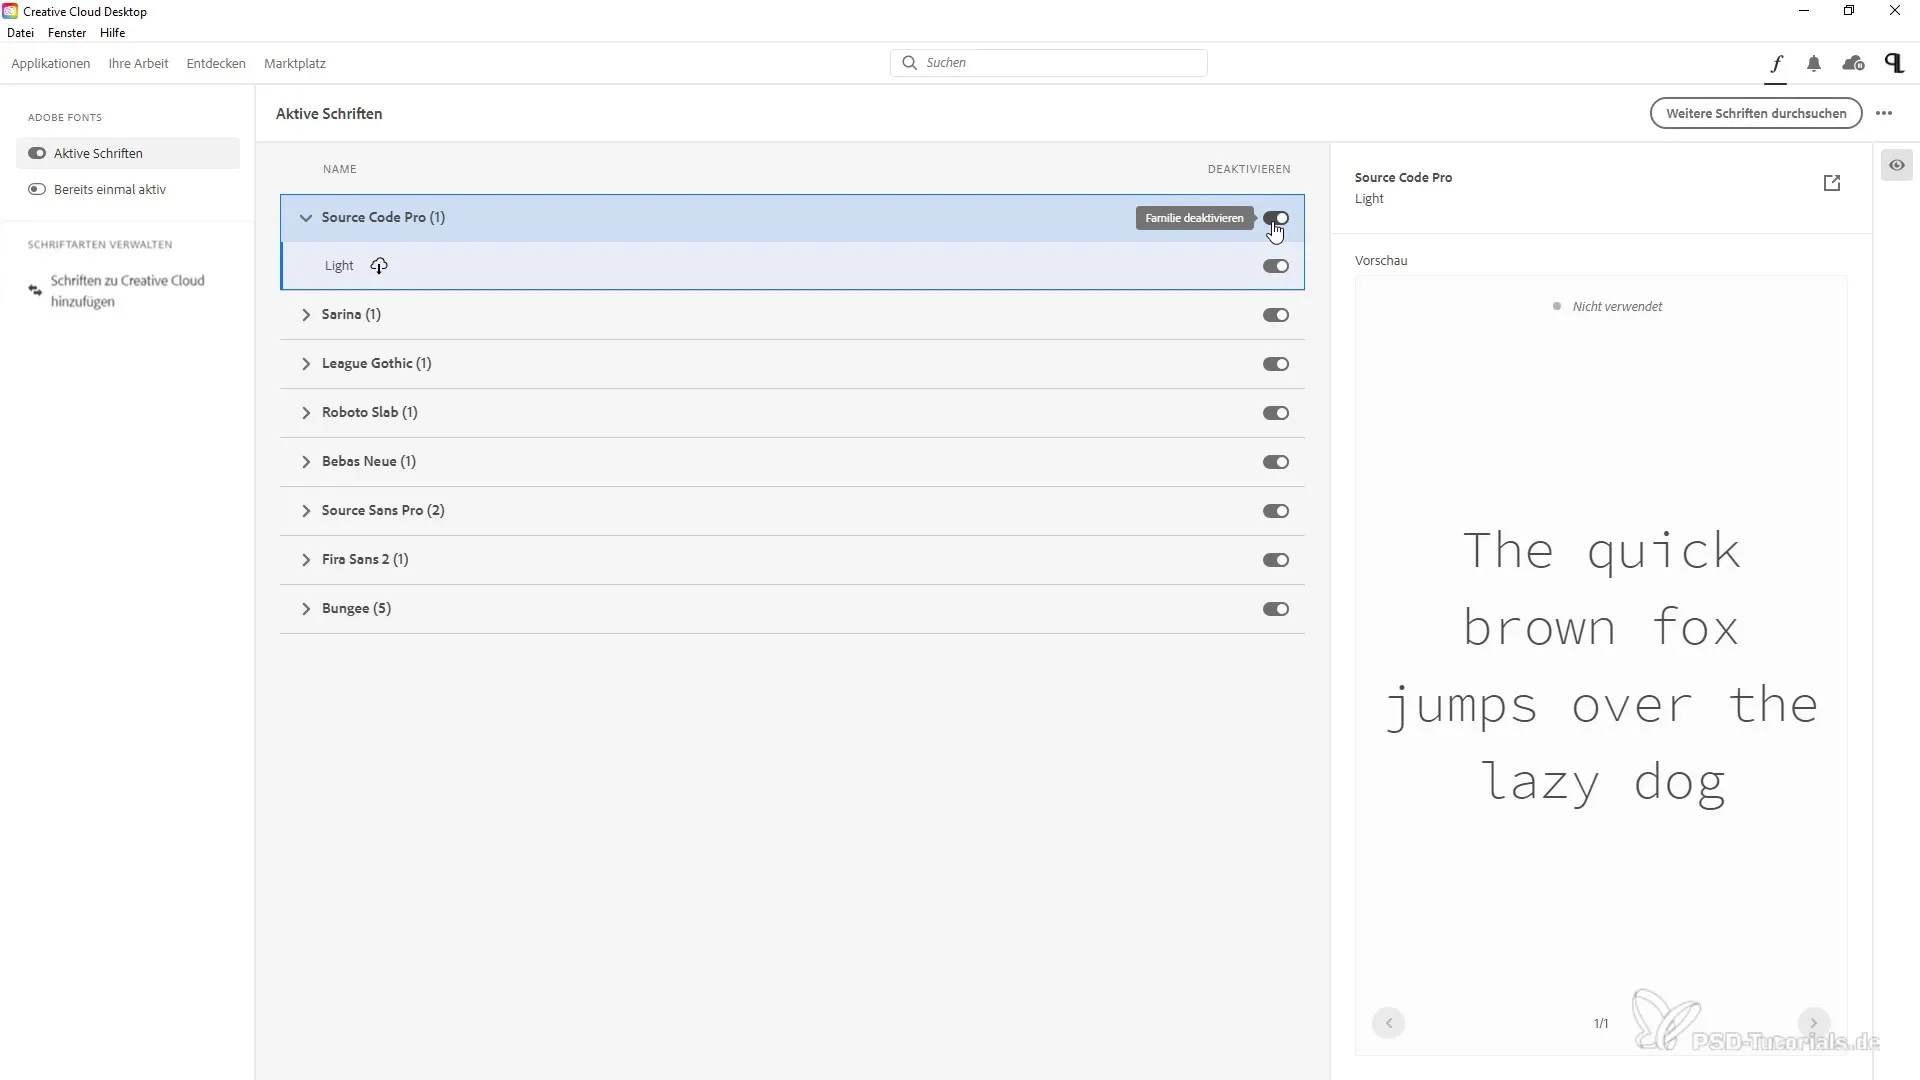Expand the Bungee family chevron
Viewport: 1920px width, 1080px height.
pos(306,609)
